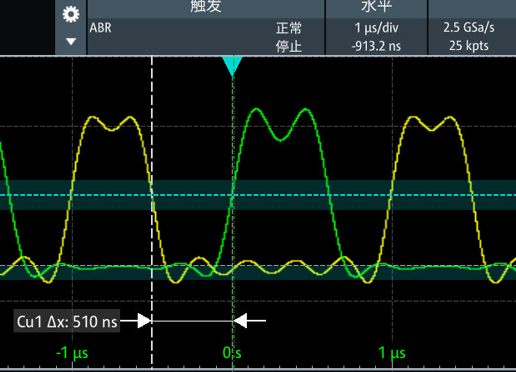The width and height of the screenshot is (516, 372).
Task: Click the 1 µs time axis label
Action: (x=392, y=353)
